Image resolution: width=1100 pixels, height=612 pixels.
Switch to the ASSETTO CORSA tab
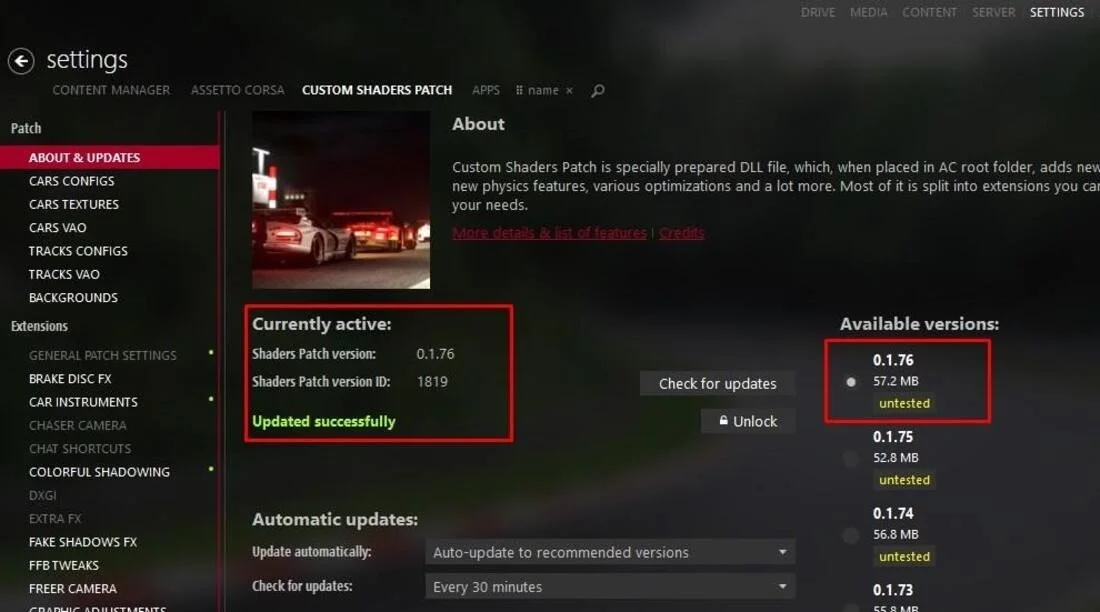coord(237,90)
